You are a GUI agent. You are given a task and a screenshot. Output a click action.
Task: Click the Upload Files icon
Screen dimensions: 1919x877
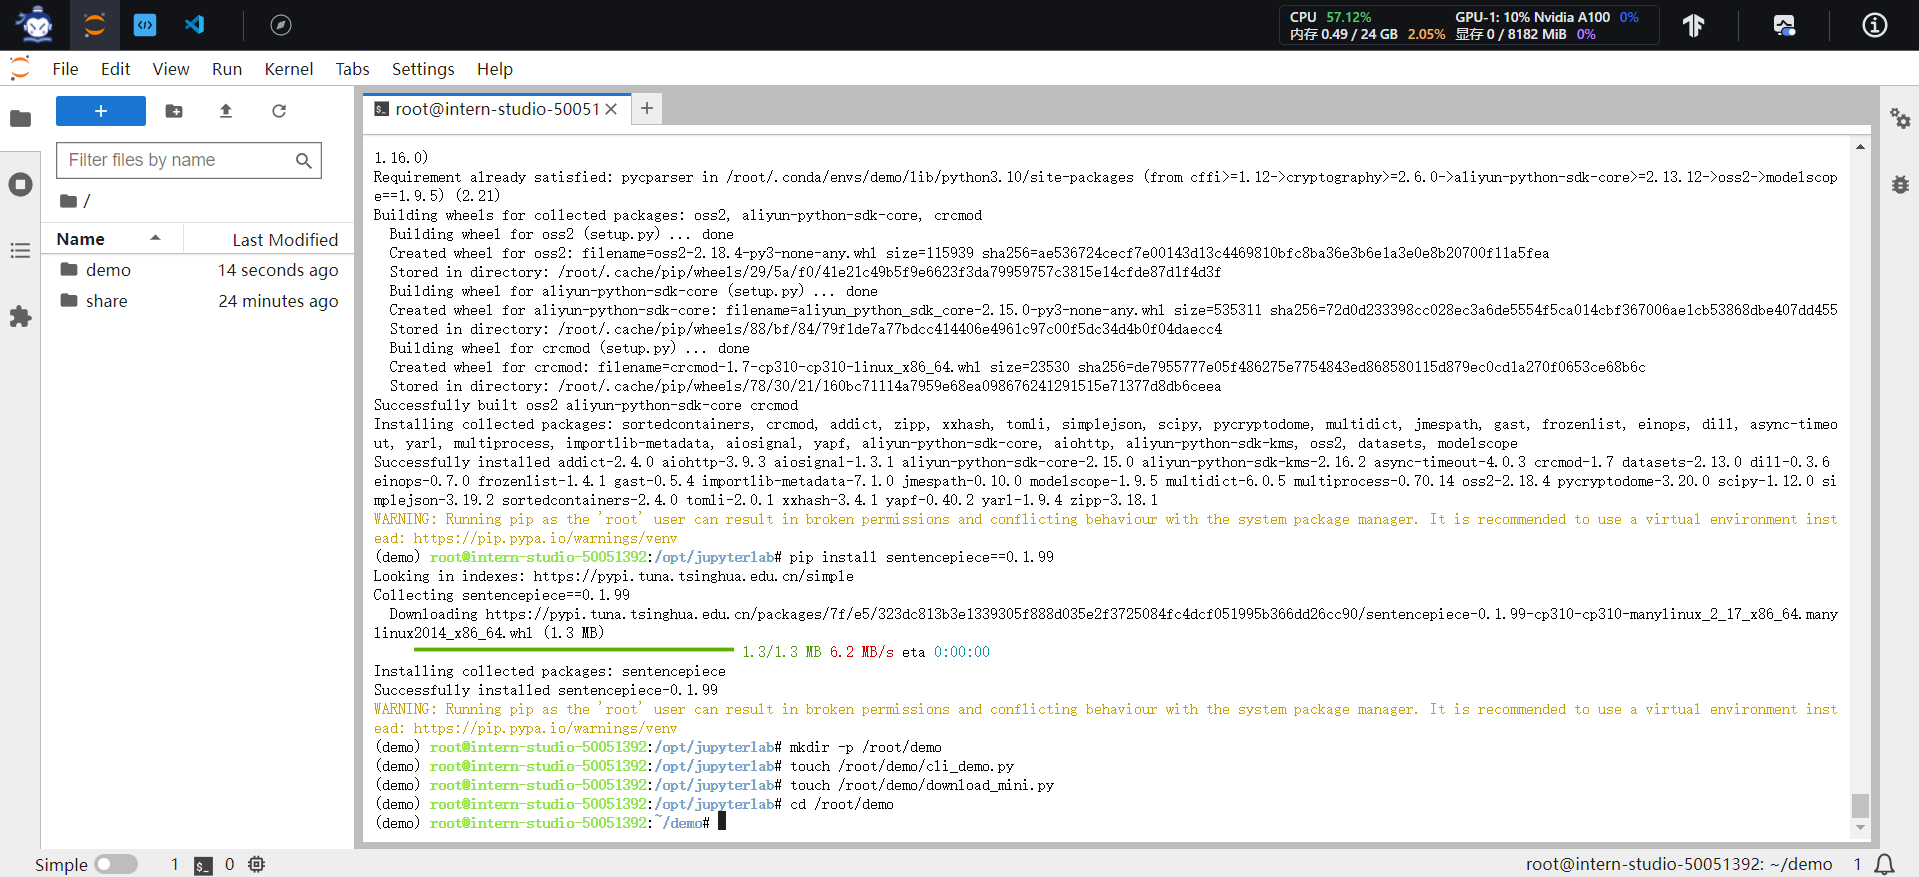pyautogui.click(x=226, y=111)
